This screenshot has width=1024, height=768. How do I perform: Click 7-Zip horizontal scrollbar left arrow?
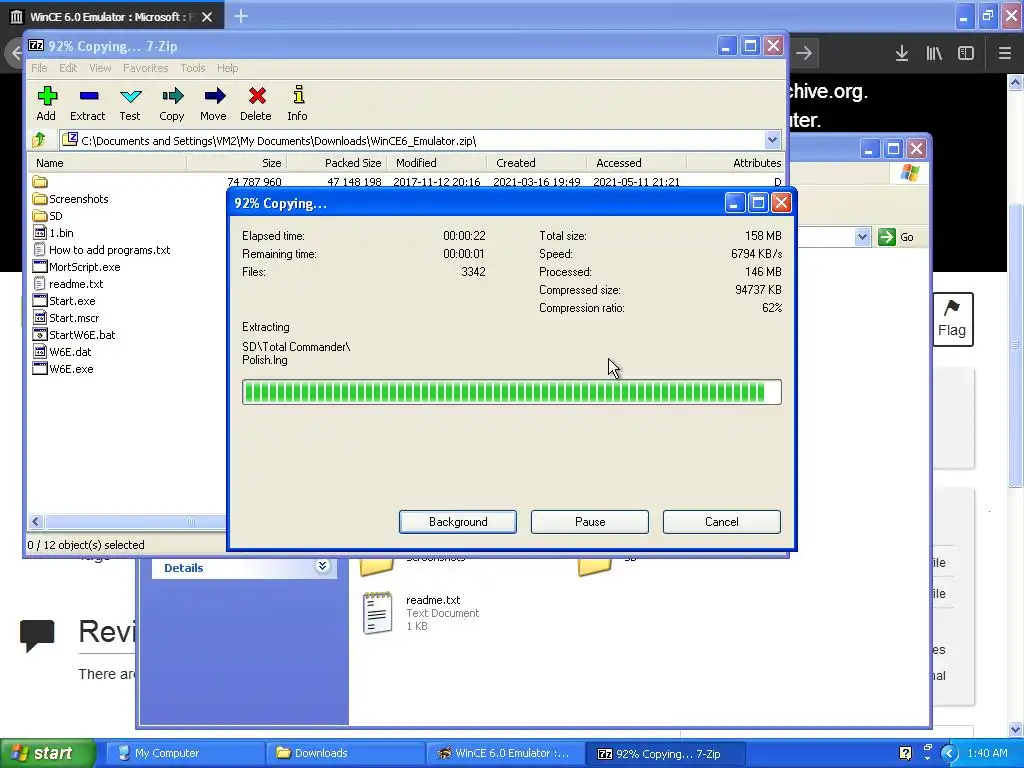pos(36,521)
